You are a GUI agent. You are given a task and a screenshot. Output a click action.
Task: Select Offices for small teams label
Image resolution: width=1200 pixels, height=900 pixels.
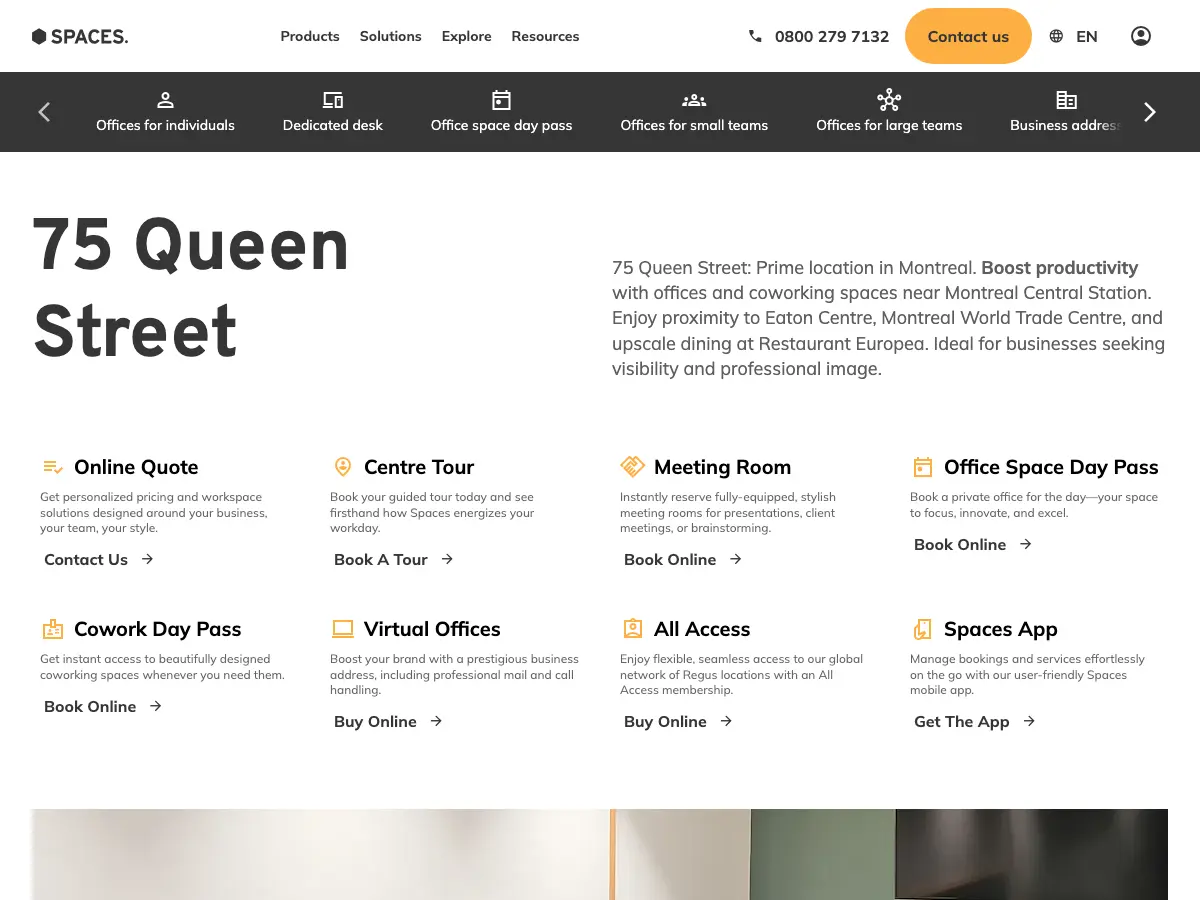694,125
